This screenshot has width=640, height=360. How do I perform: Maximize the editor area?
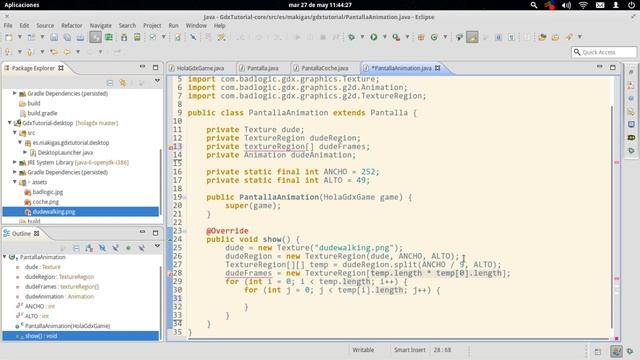tap(613, 67)
